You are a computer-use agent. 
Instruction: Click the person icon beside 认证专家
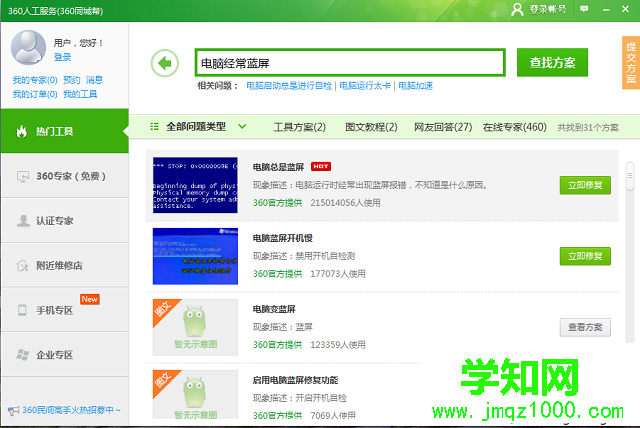(x=23, y=221)
